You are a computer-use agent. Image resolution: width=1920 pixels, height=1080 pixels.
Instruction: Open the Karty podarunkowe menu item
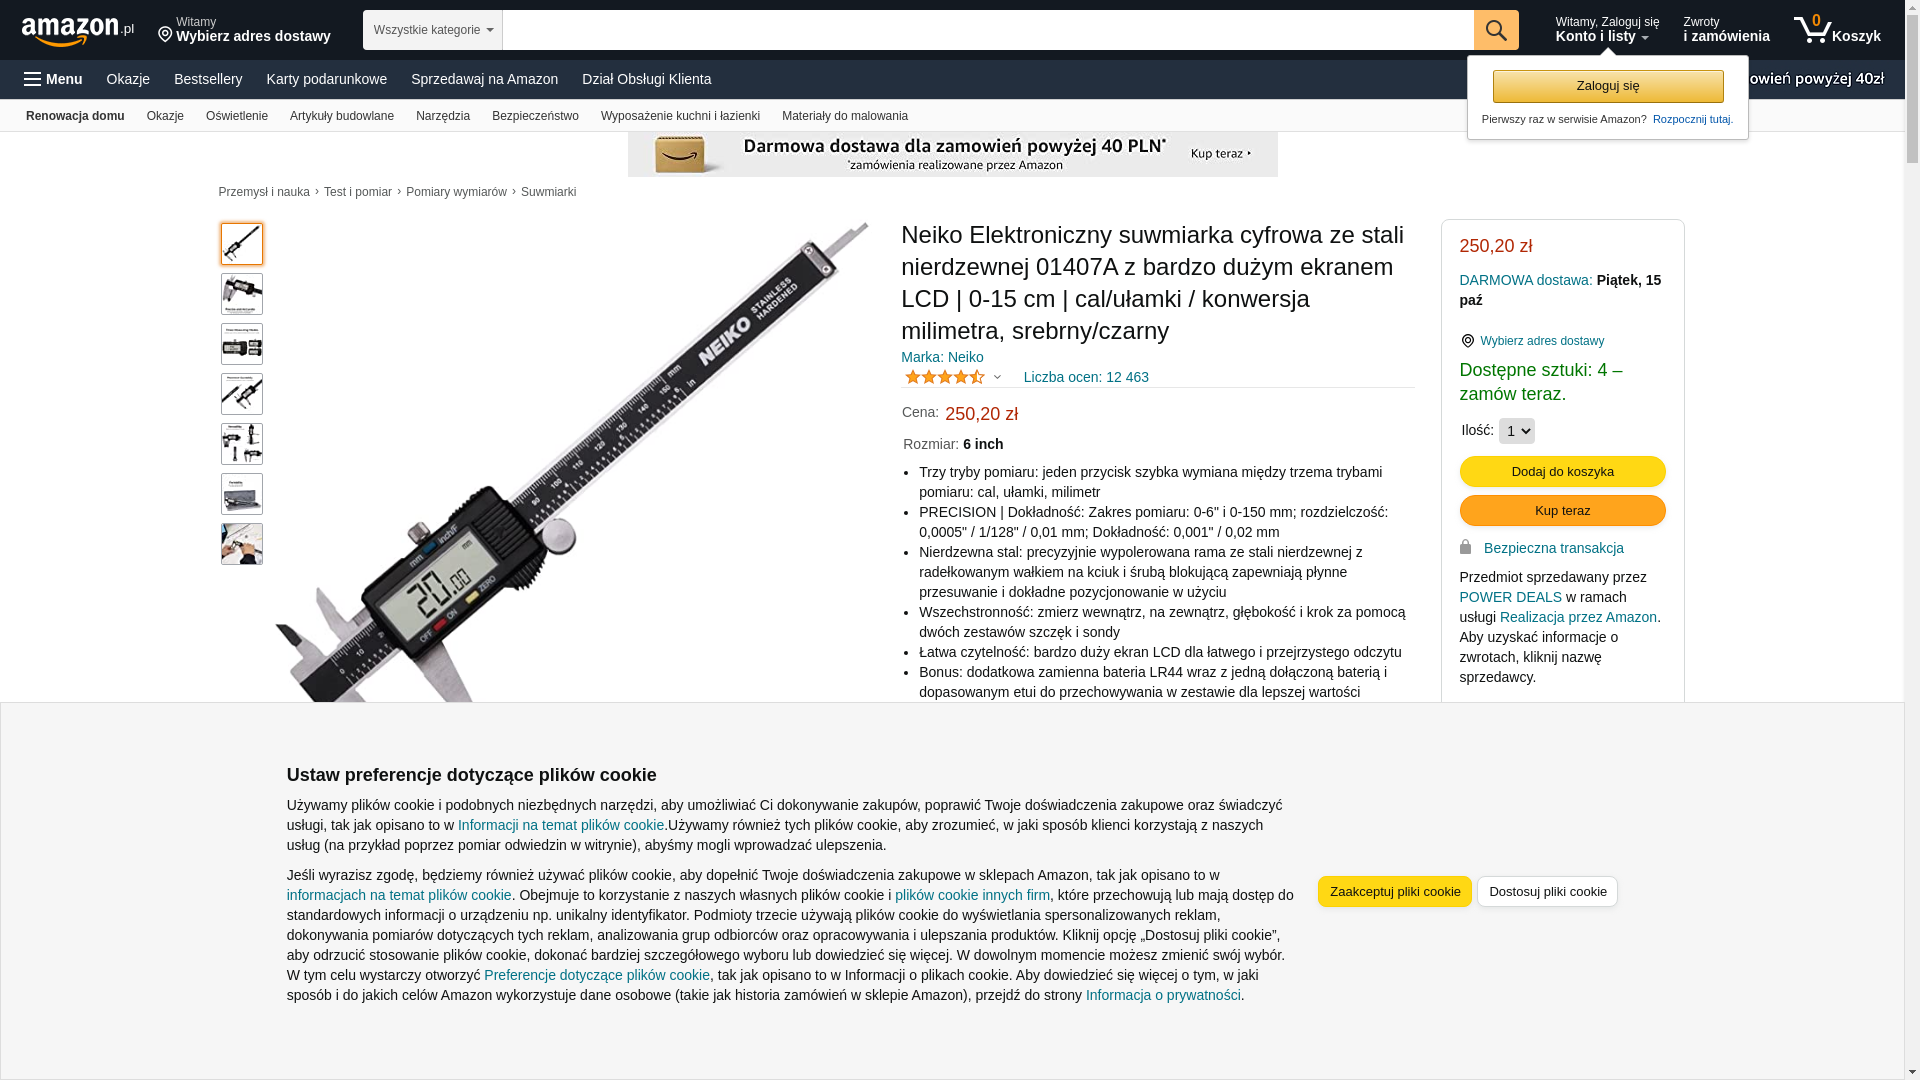[x=326, y=79]
